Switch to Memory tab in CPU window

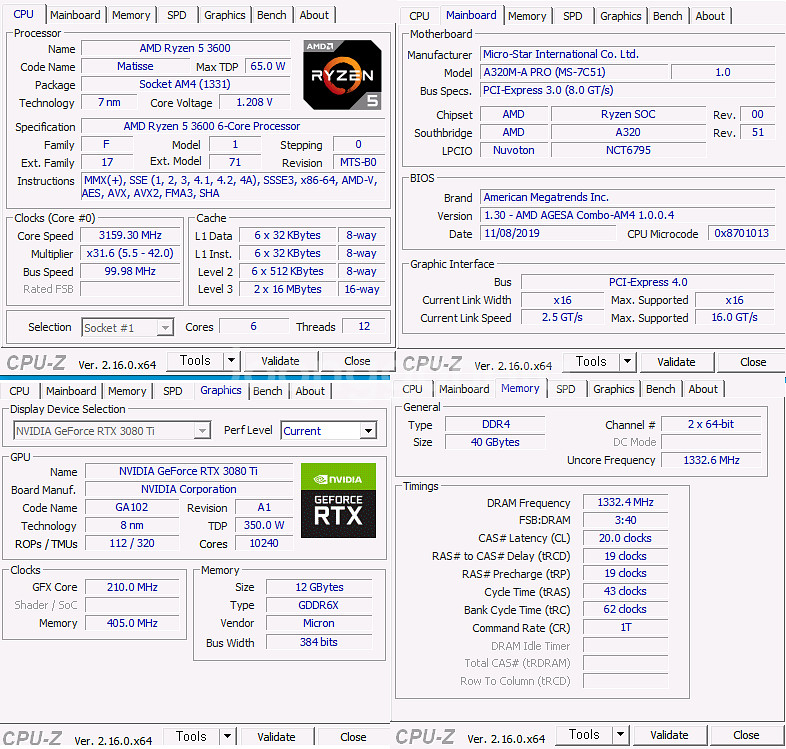(131, 15)
